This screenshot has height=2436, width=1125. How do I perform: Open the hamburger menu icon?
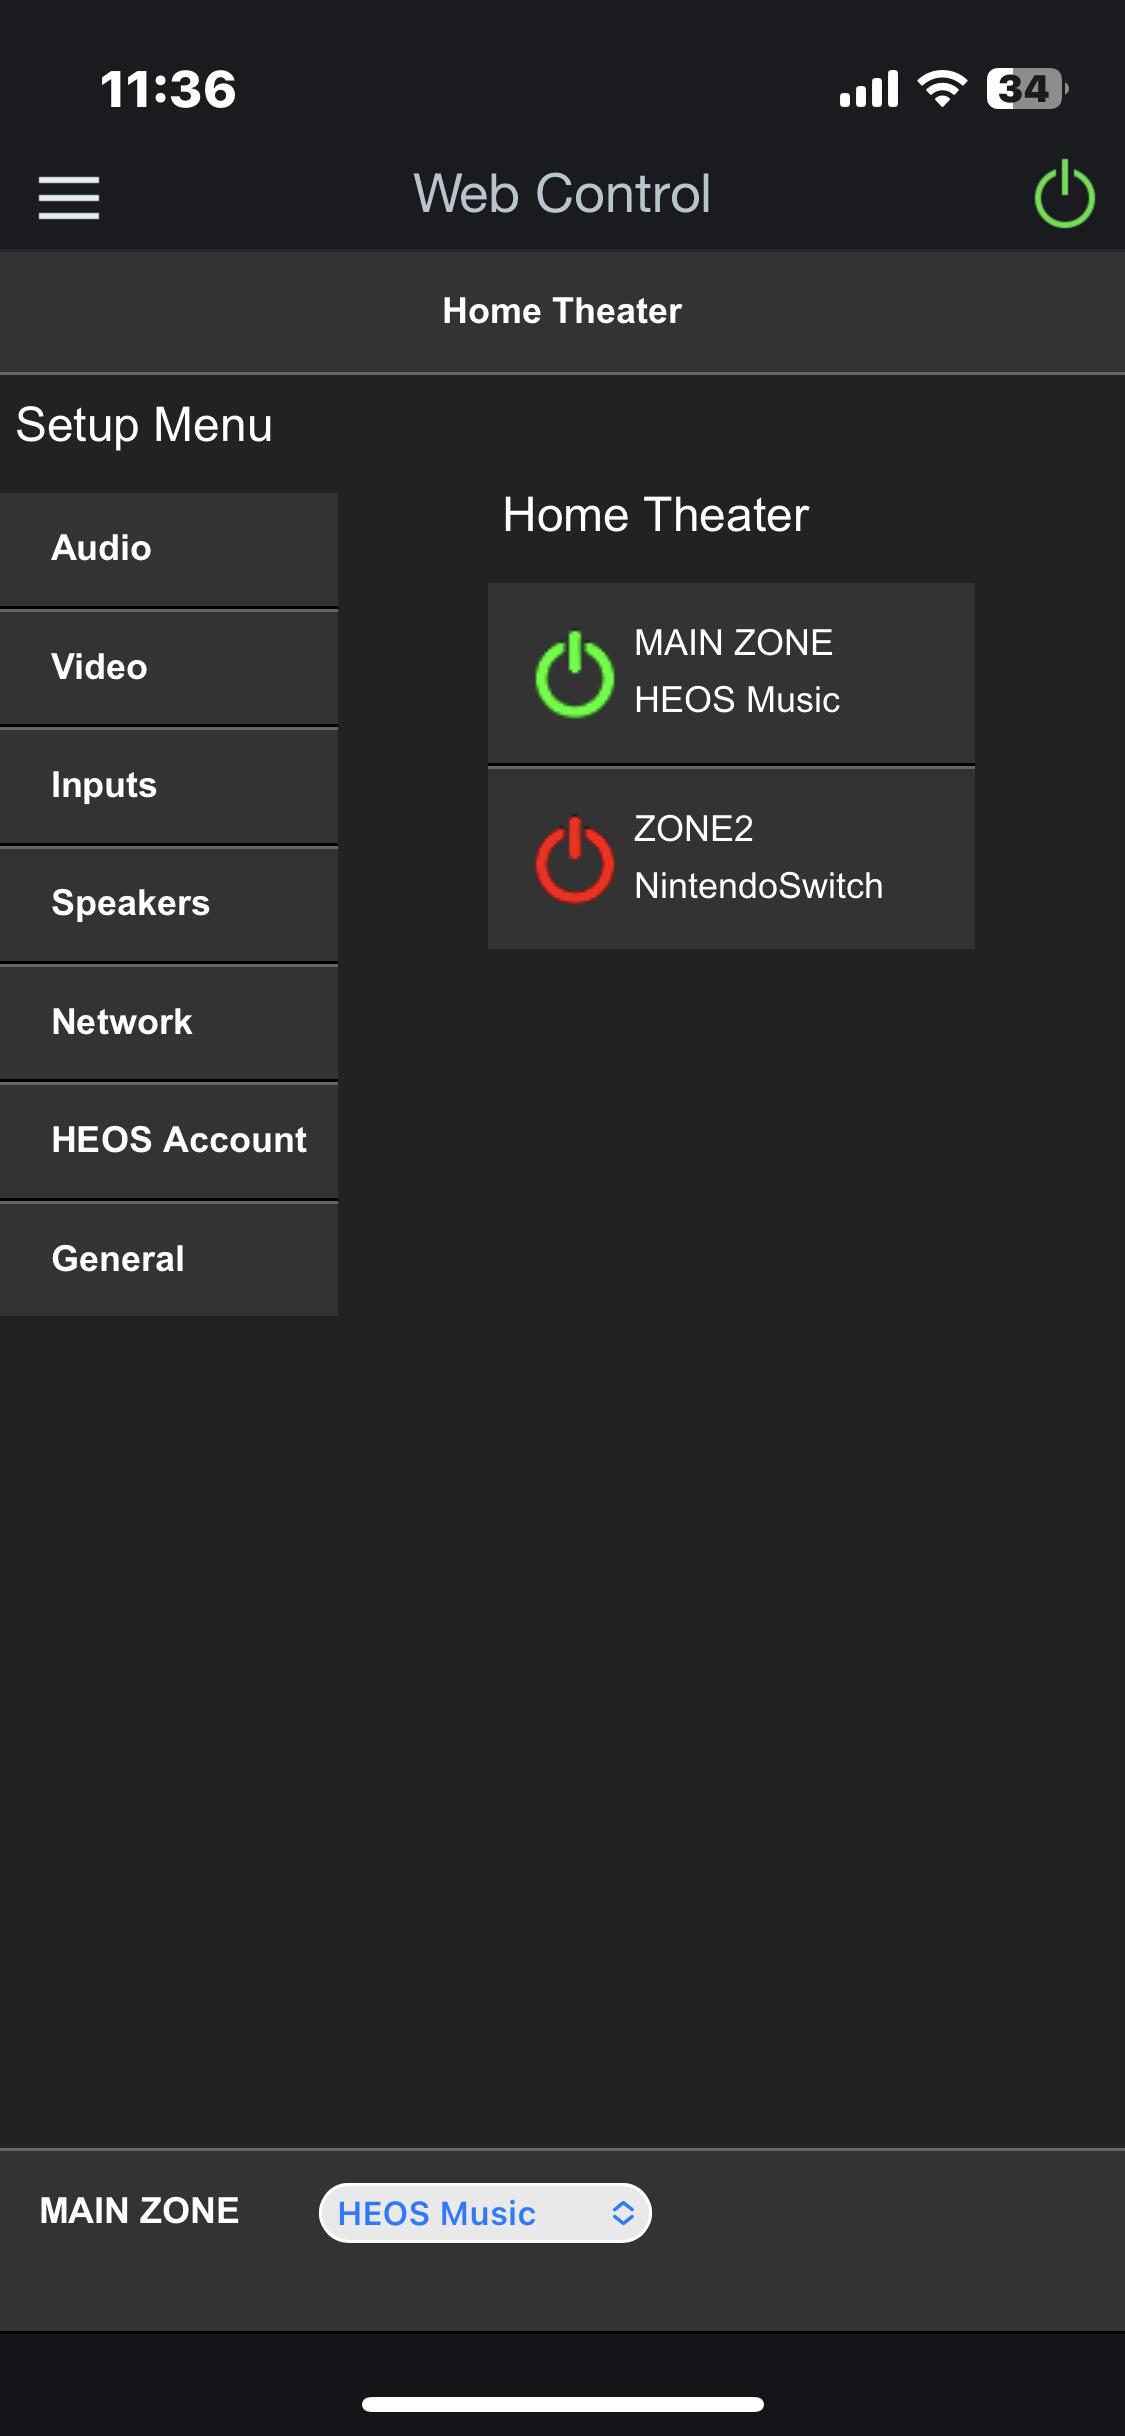69,197
